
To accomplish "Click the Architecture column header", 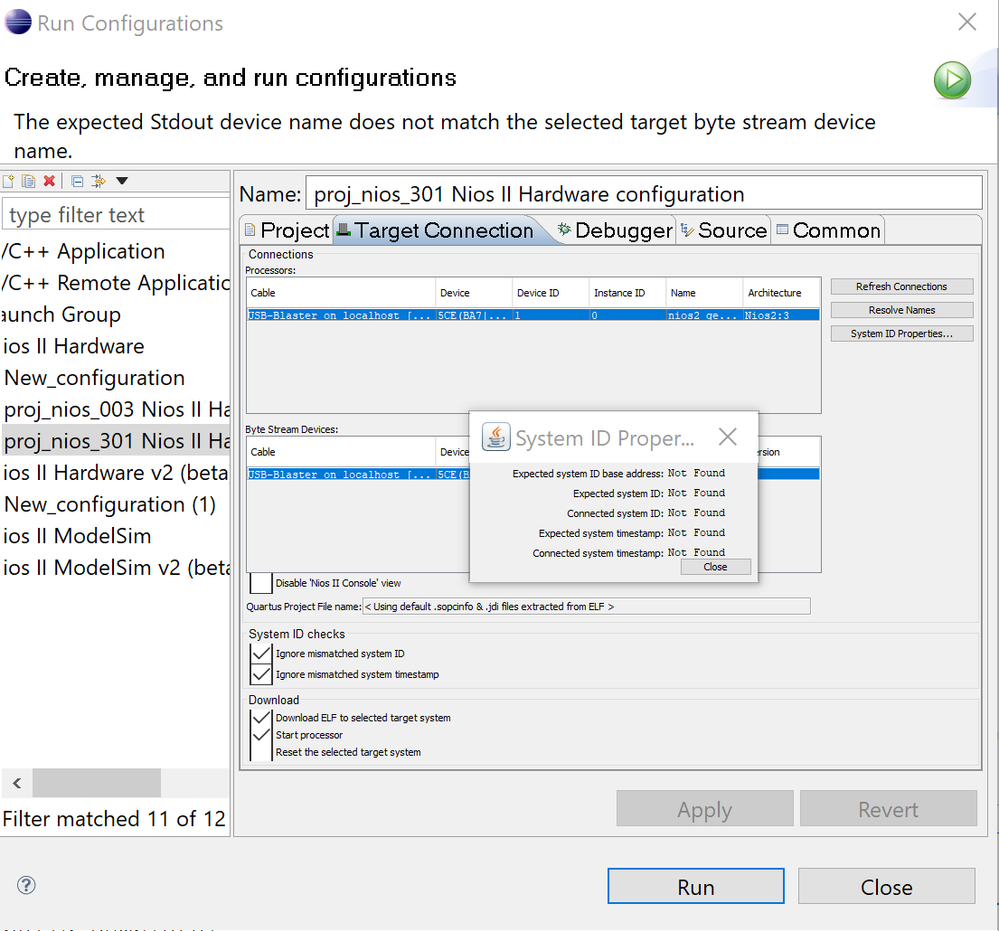I will 781,293.
